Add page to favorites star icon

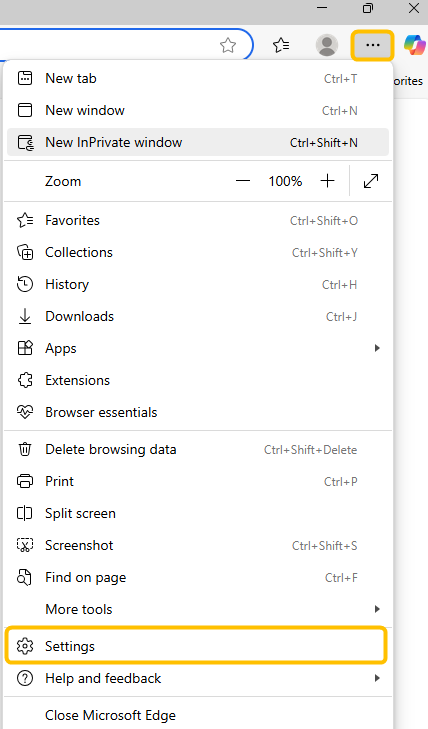tap(228, 45)
